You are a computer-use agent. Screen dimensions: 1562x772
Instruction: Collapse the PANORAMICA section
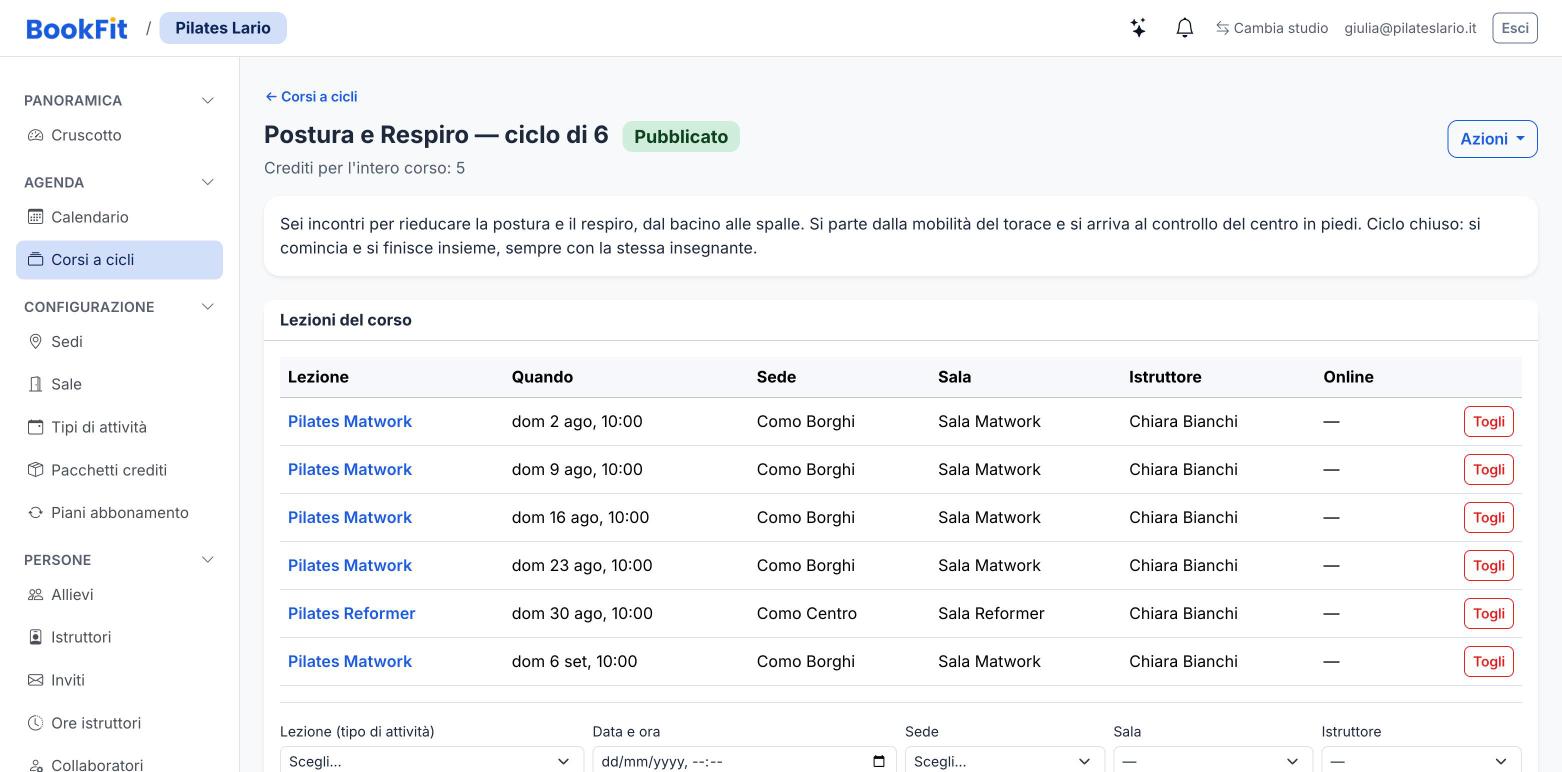208,101
